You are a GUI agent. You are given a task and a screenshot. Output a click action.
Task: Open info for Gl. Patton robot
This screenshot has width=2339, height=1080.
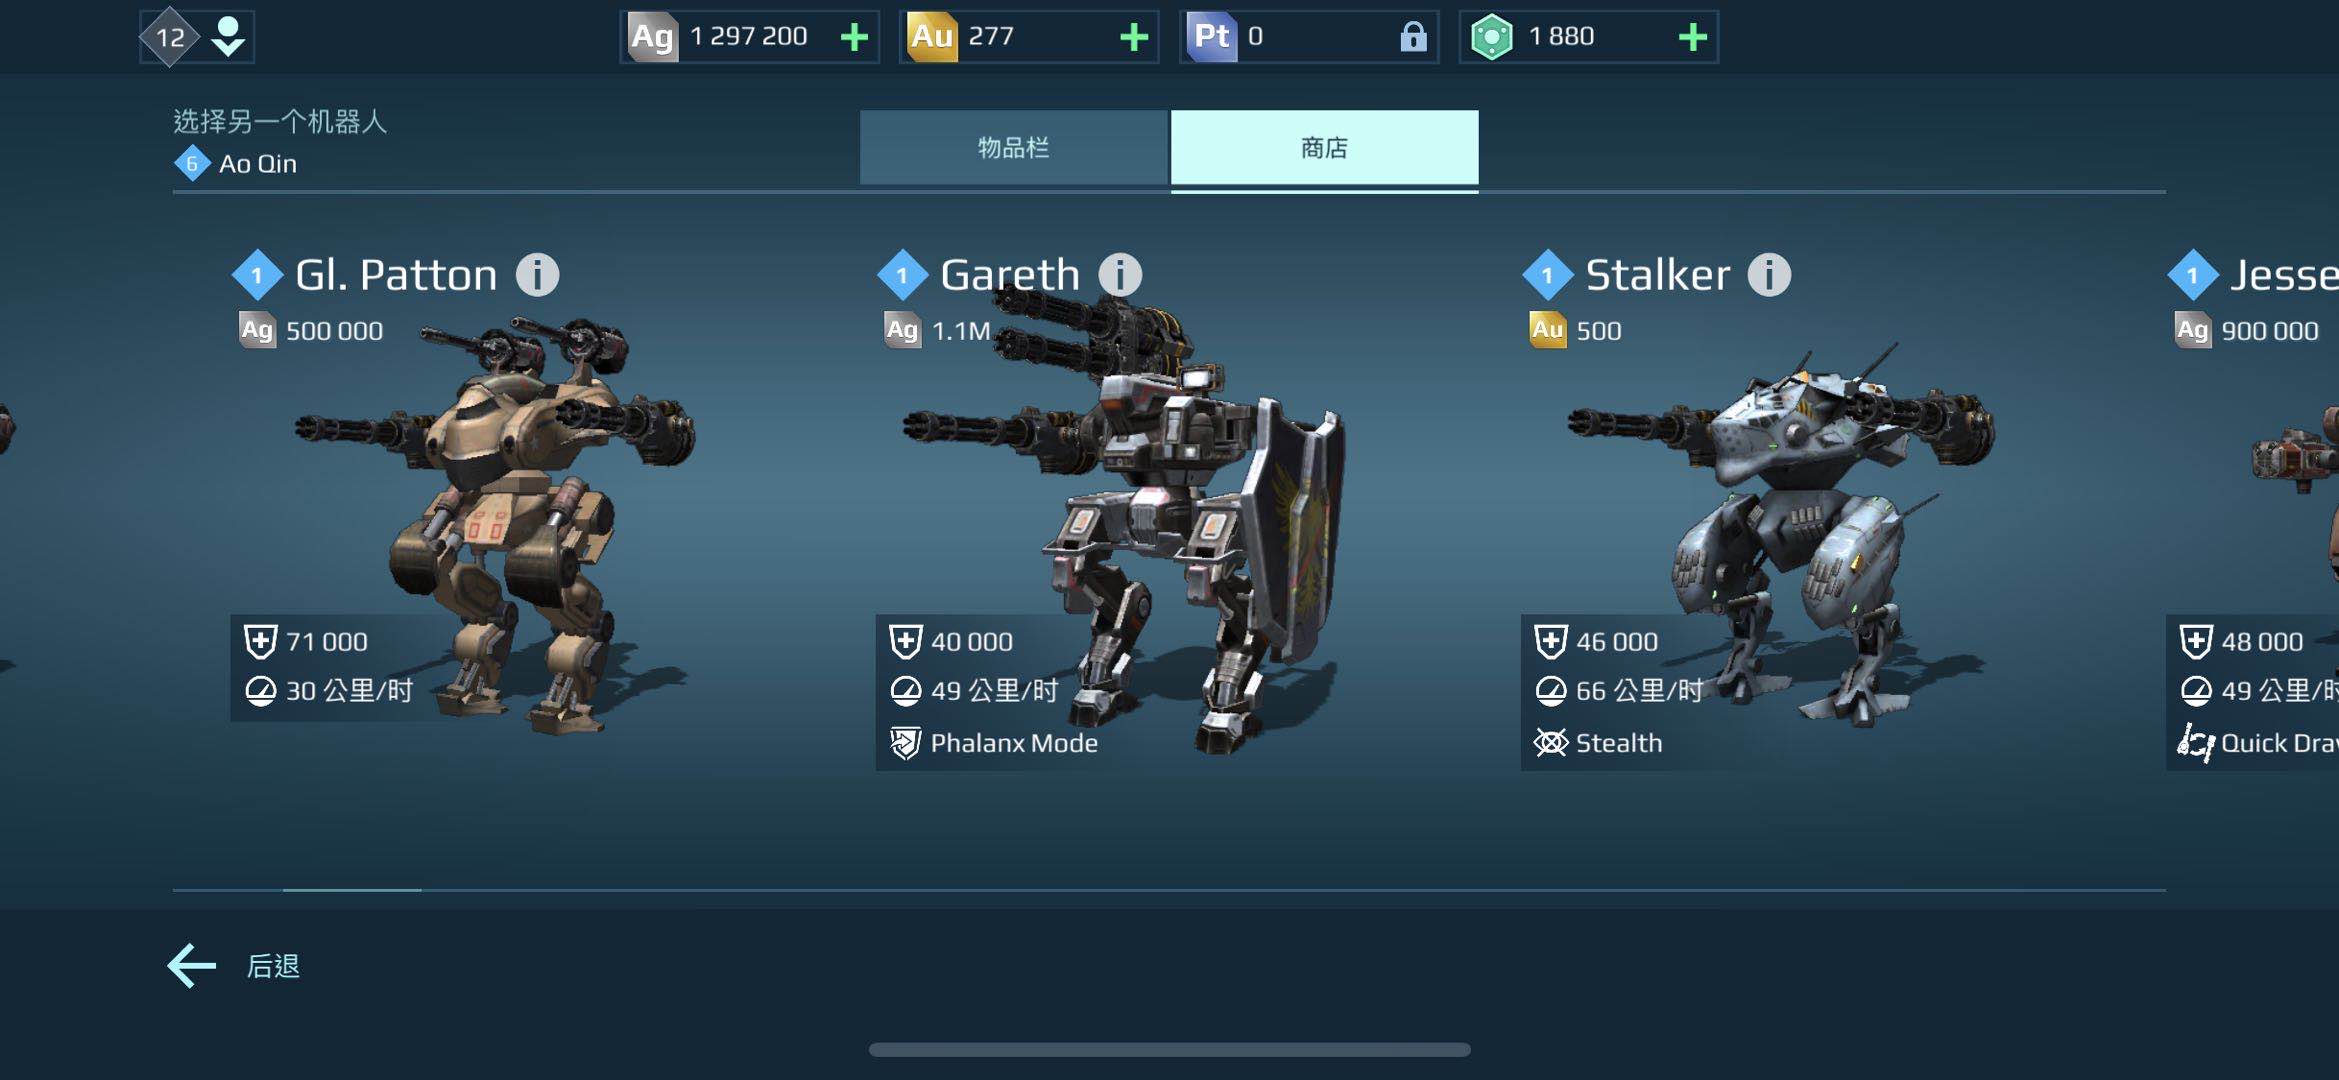click(537, 275)
